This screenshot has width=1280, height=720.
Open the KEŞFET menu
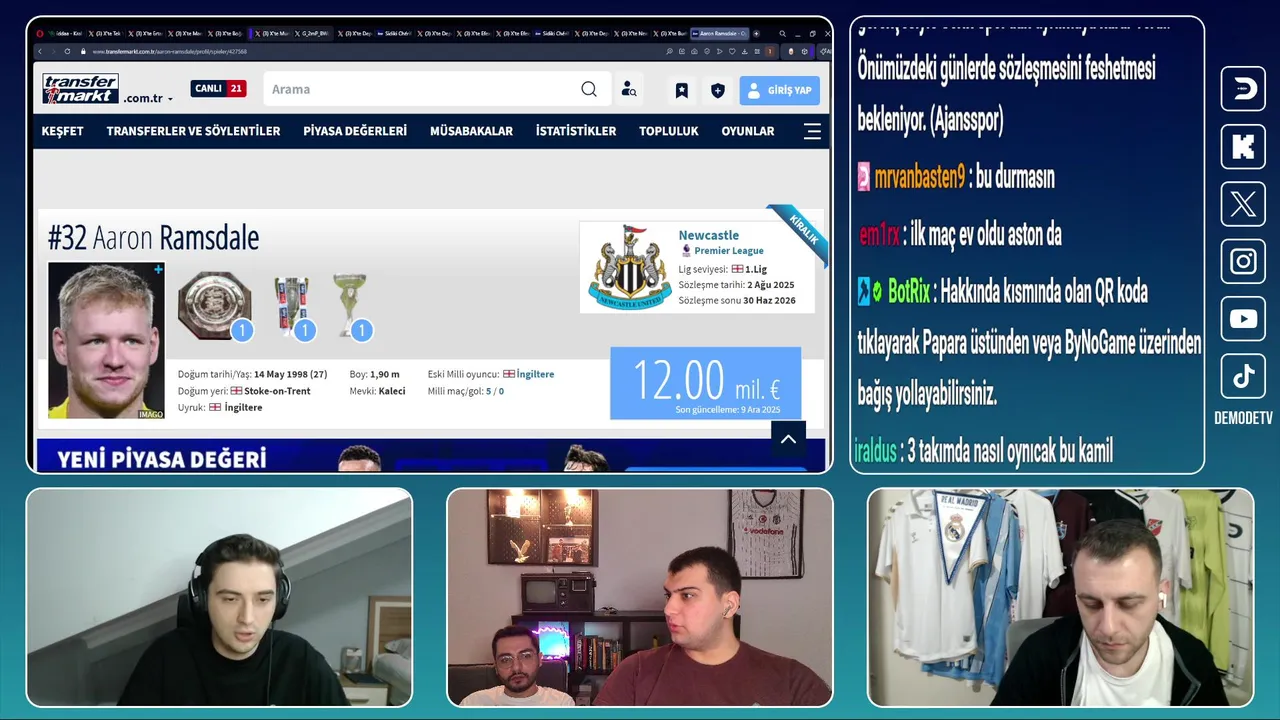(x=62, y=131)
